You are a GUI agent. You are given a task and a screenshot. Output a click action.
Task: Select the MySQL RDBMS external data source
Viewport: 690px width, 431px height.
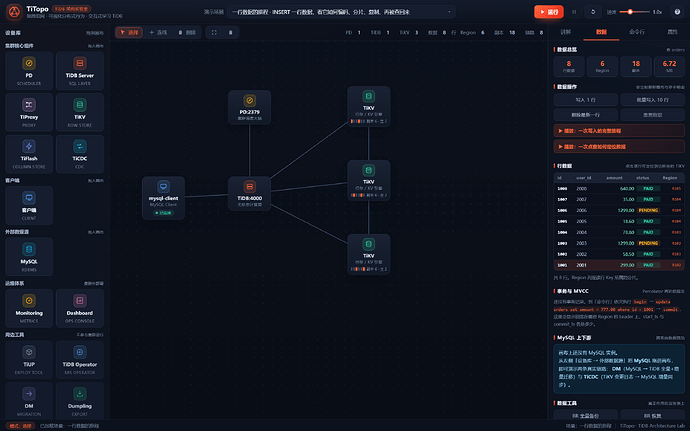click(x=29, y=257)
